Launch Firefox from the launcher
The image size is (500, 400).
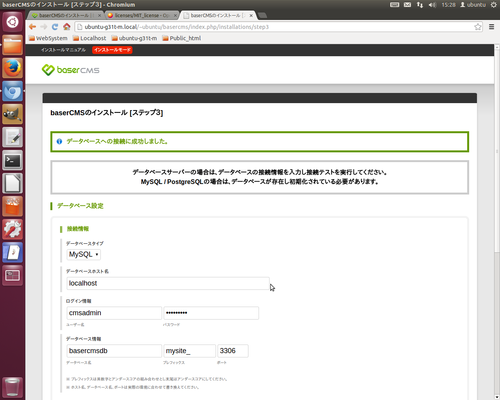click(13, 68)
